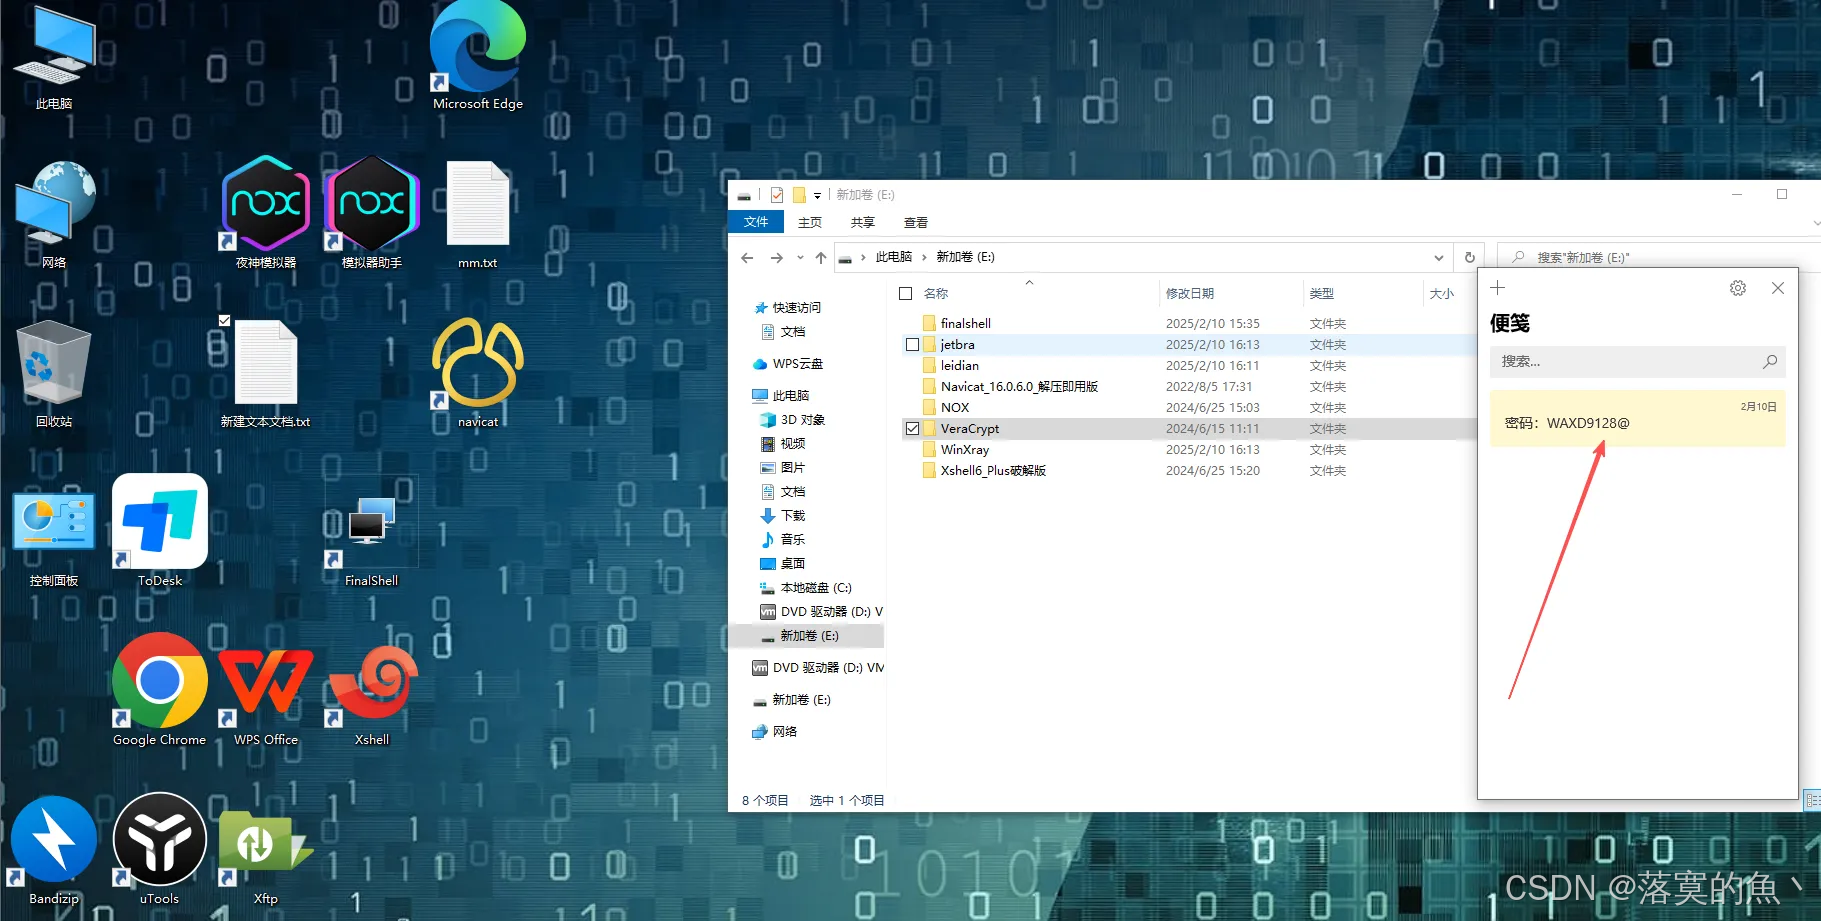
Task: Go up one folder level in Explorer
Action: (x=821, y=257)
